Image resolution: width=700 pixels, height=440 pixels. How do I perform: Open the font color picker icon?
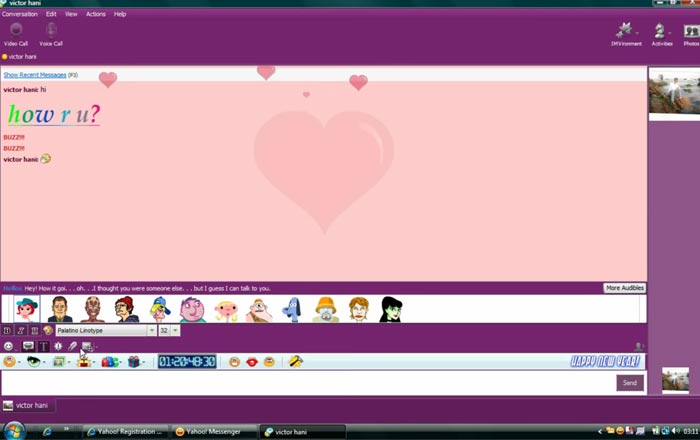click(48, 331)
